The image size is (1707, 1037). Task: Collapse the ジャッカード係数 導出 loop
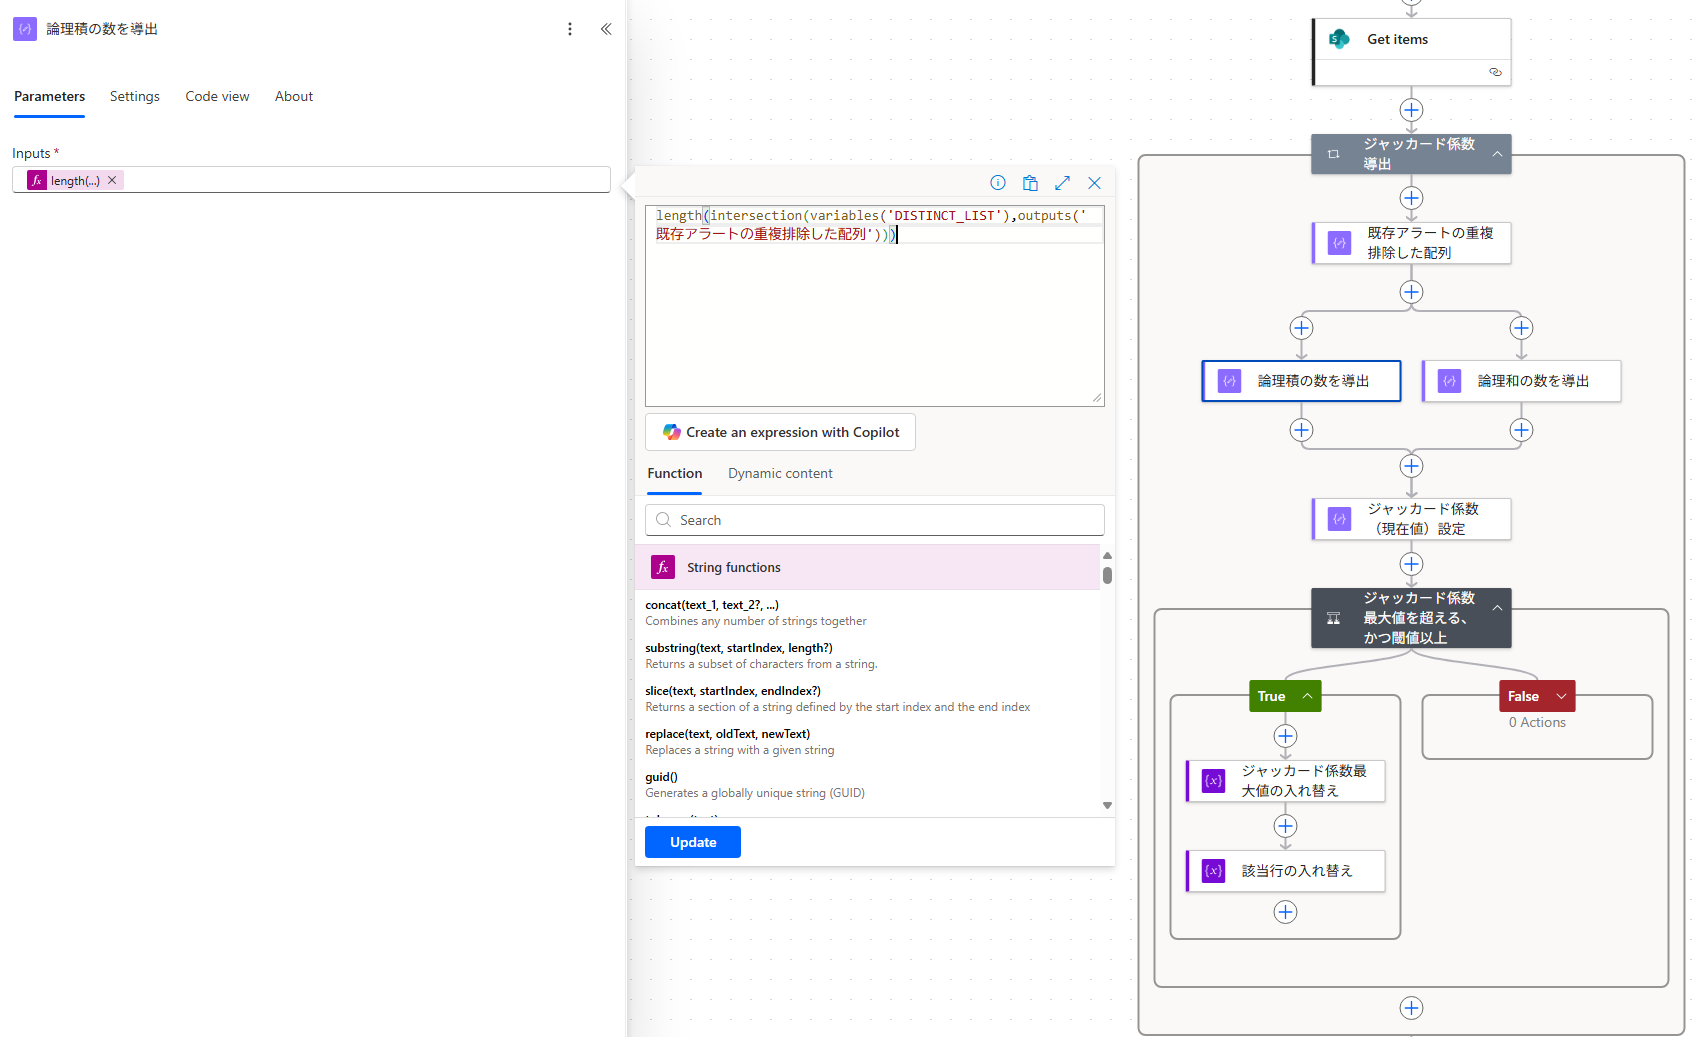[x=1497, y=154]
